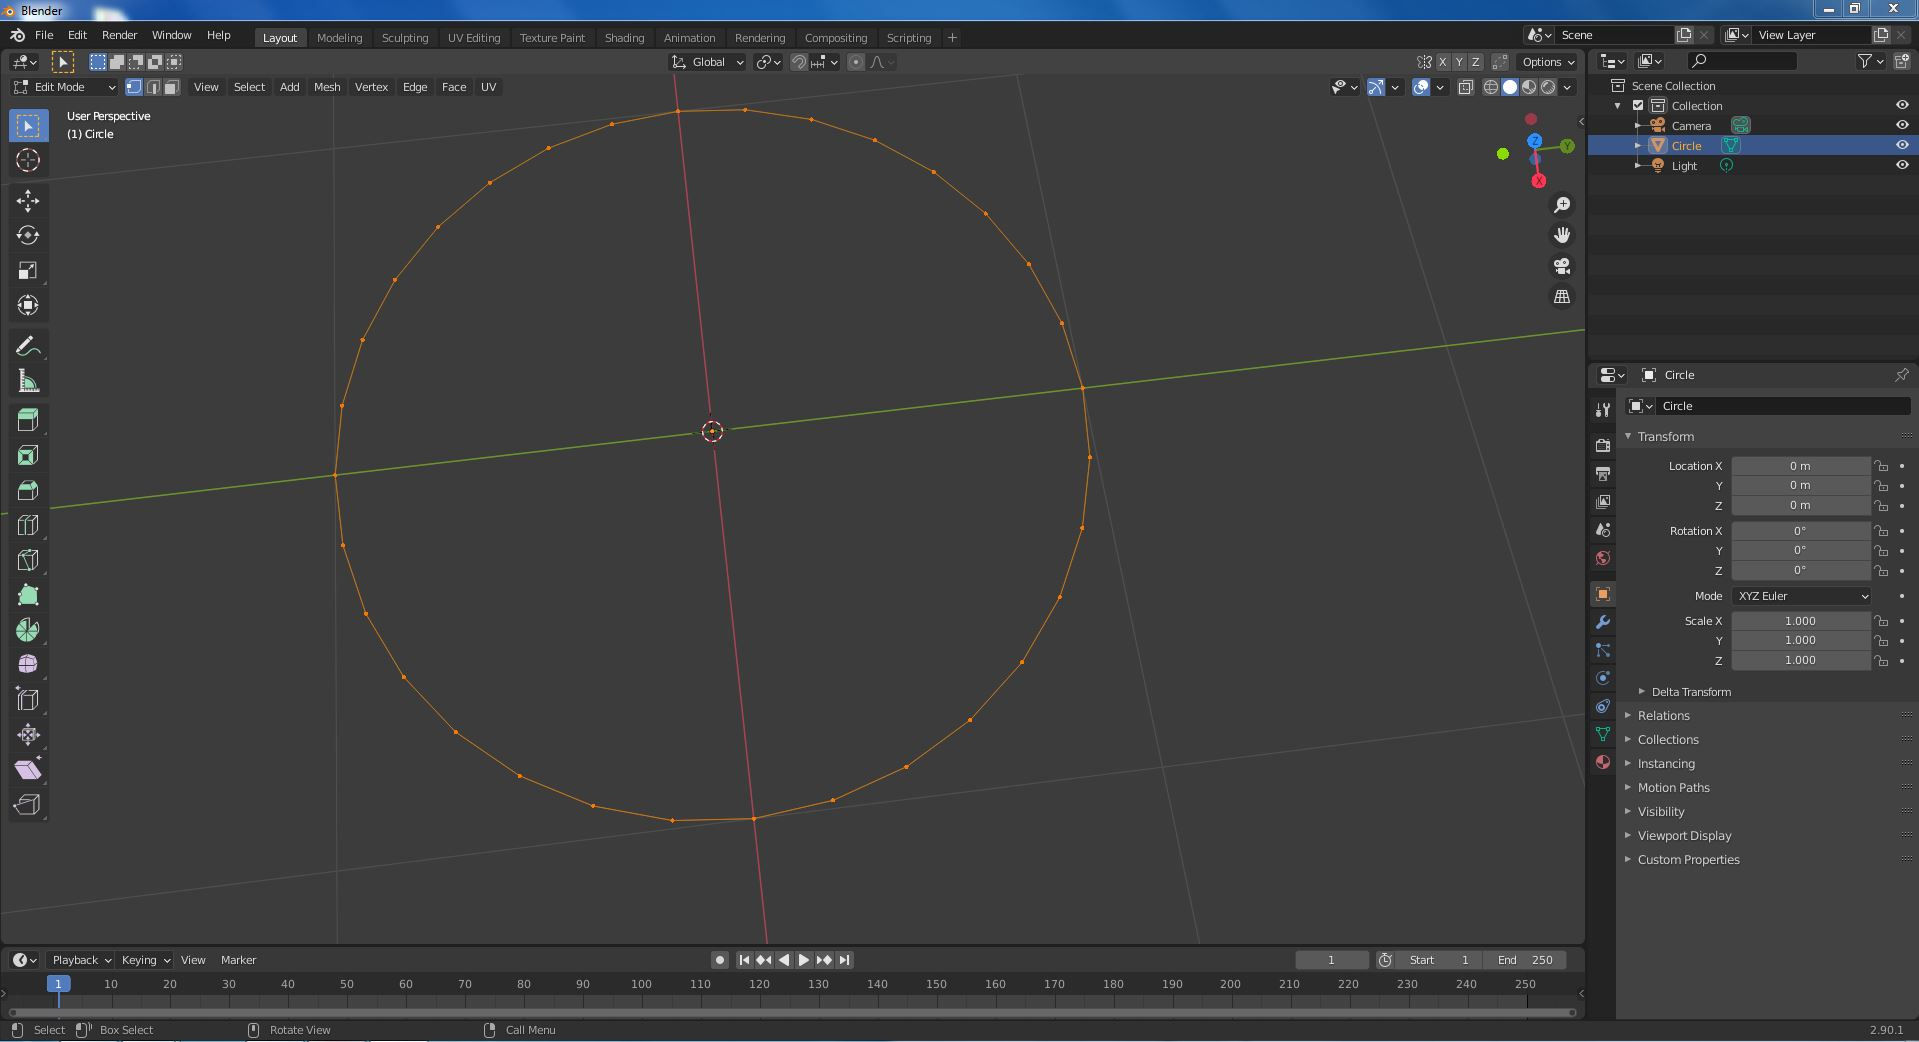The height and width of the screenshot is (1042, 1919).
Task: Toggle auto keying record button
Action: (719, 960)
